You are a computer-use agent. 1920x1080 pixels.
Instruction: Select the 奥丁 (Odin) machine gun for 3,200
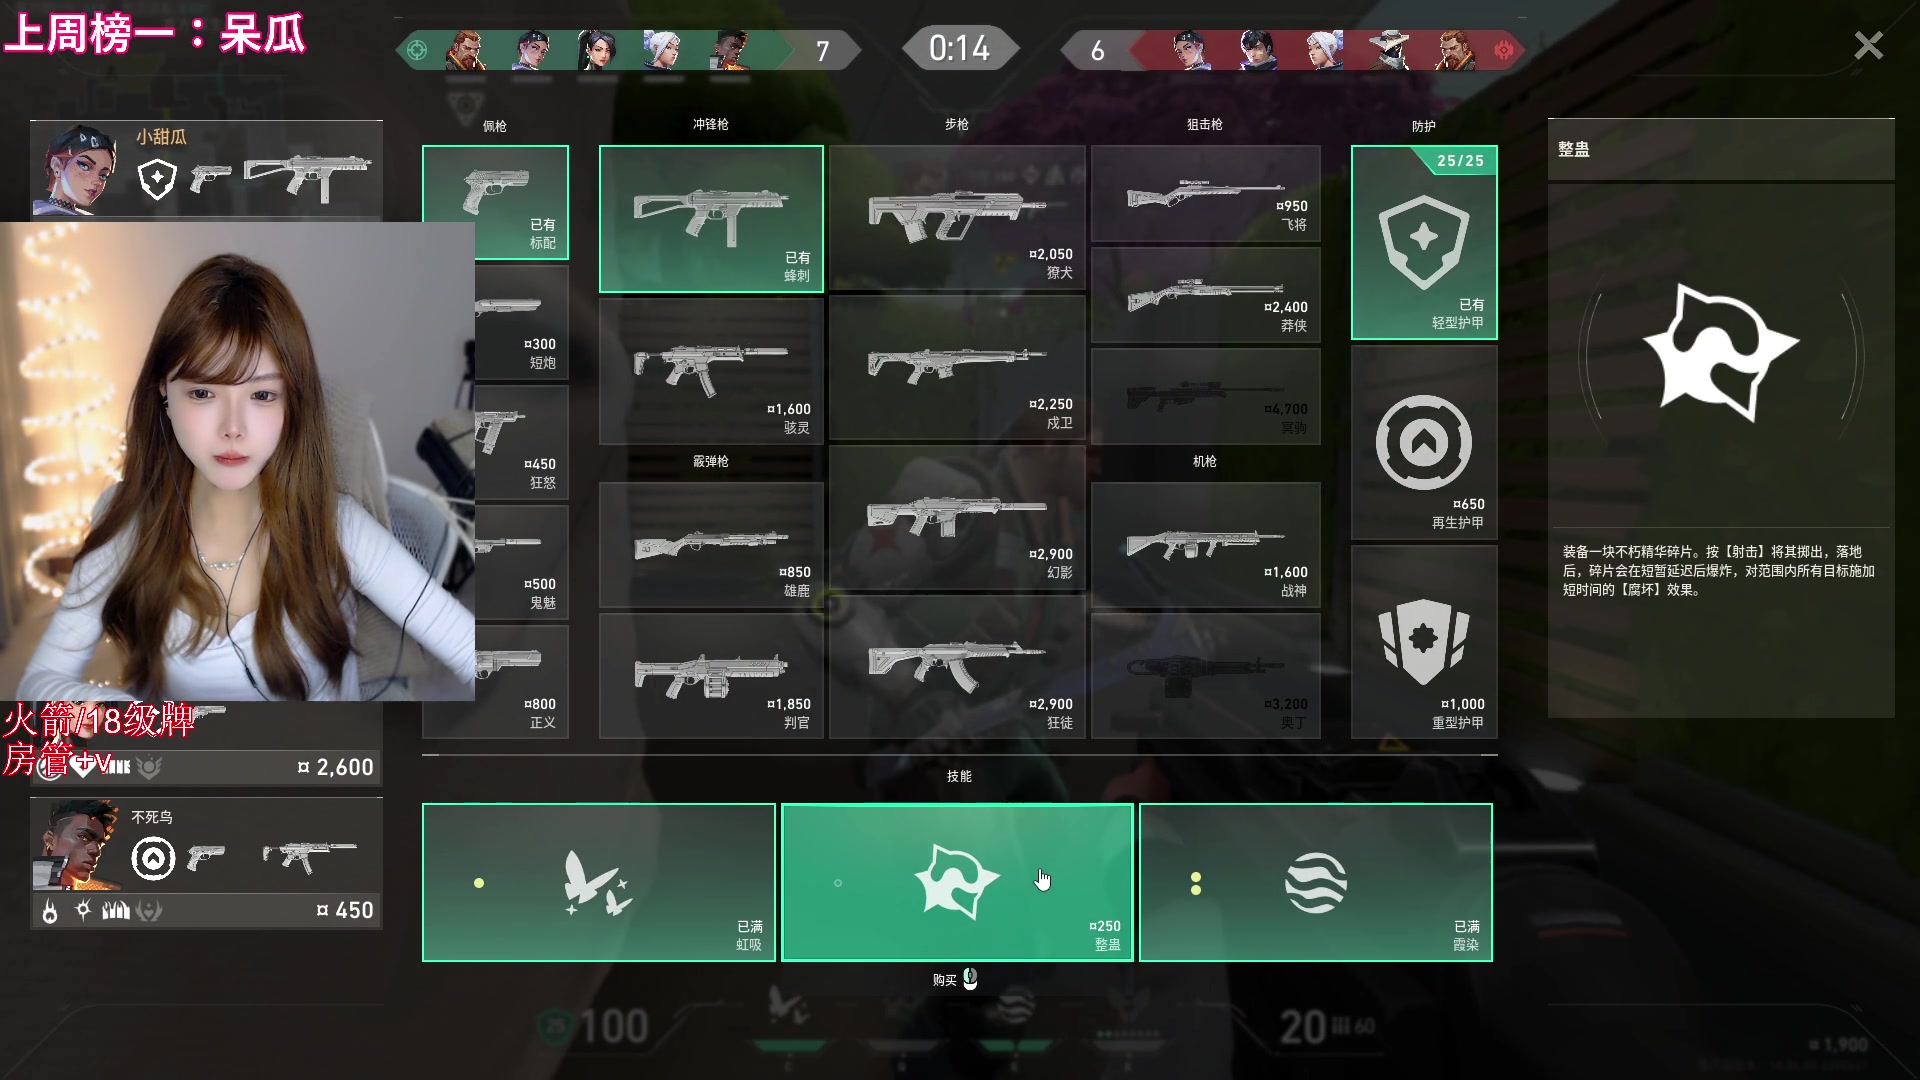tap(1205, 676)
